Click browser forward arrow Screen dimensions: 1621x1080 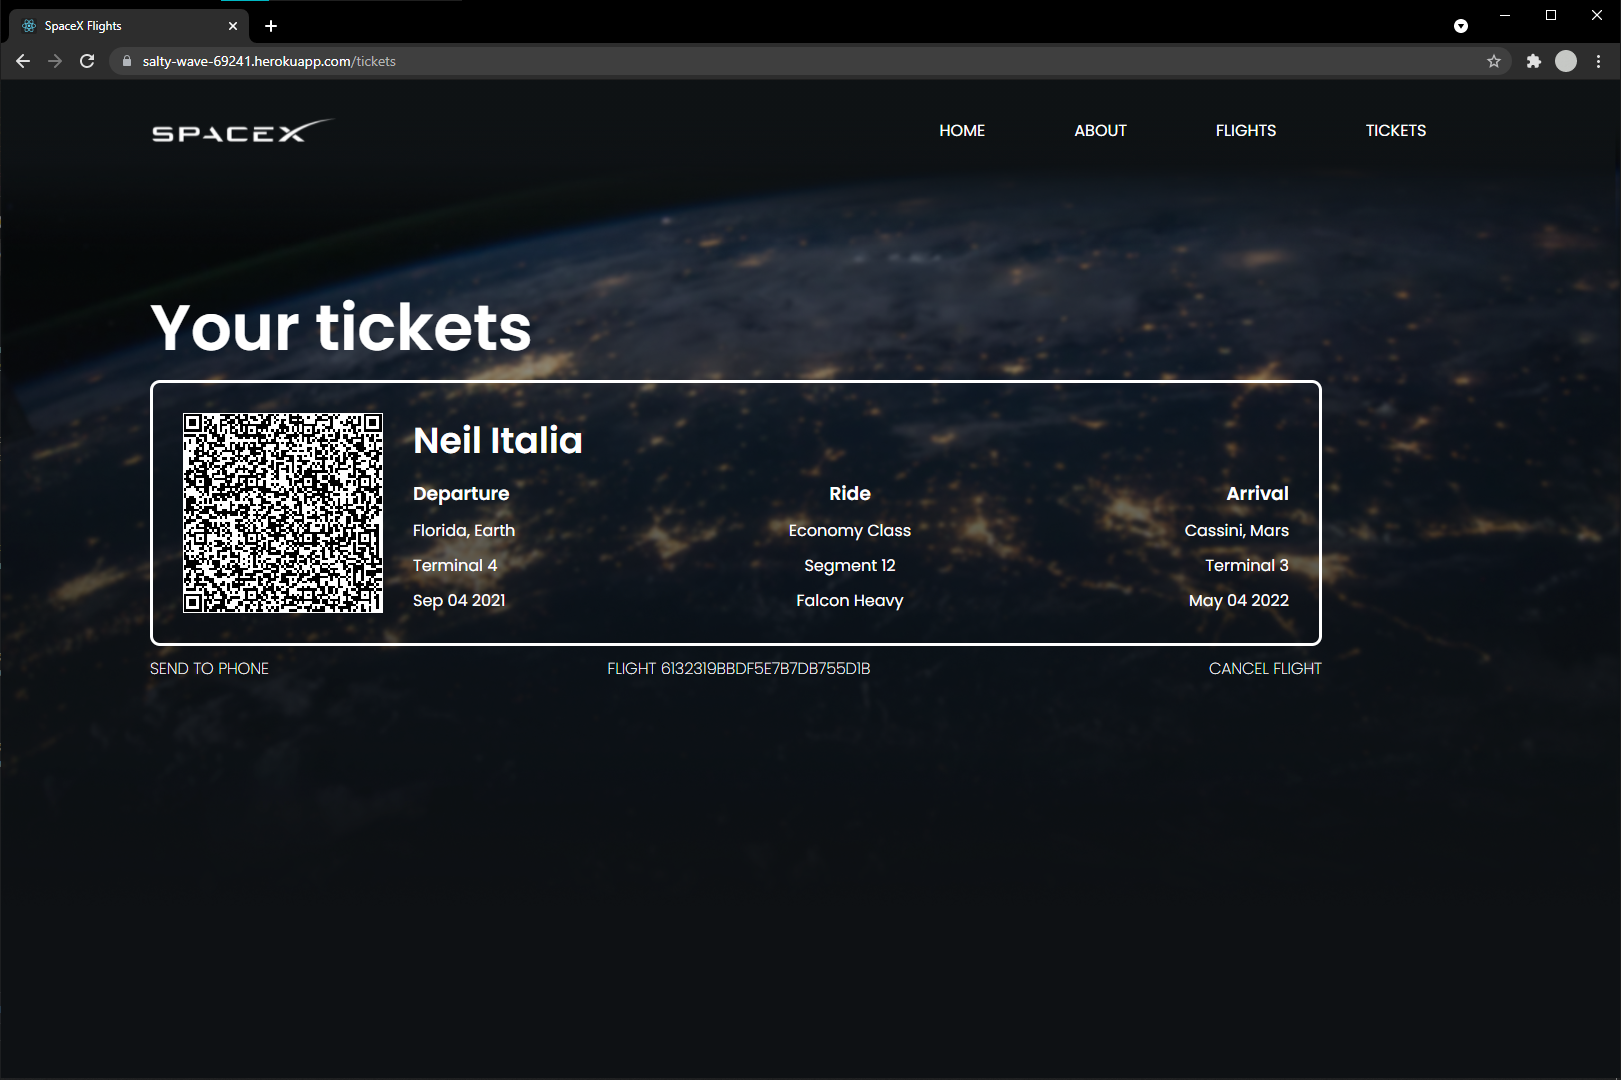click(55, 61)
